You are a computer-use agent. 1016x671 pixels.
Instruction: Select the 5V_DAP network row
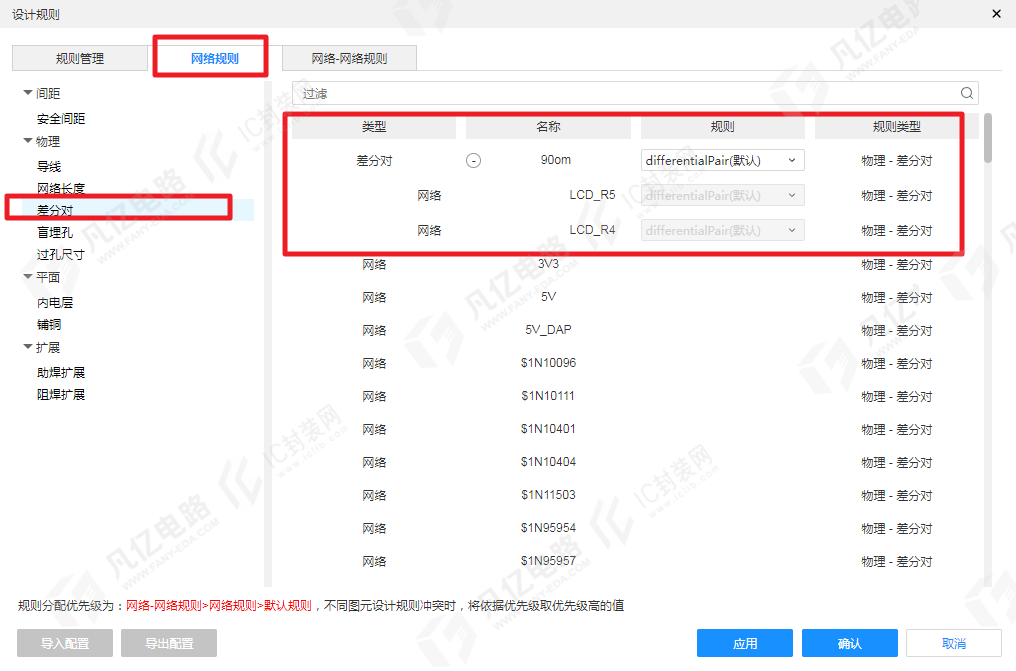pyautogui.click(x=635, y=330)
